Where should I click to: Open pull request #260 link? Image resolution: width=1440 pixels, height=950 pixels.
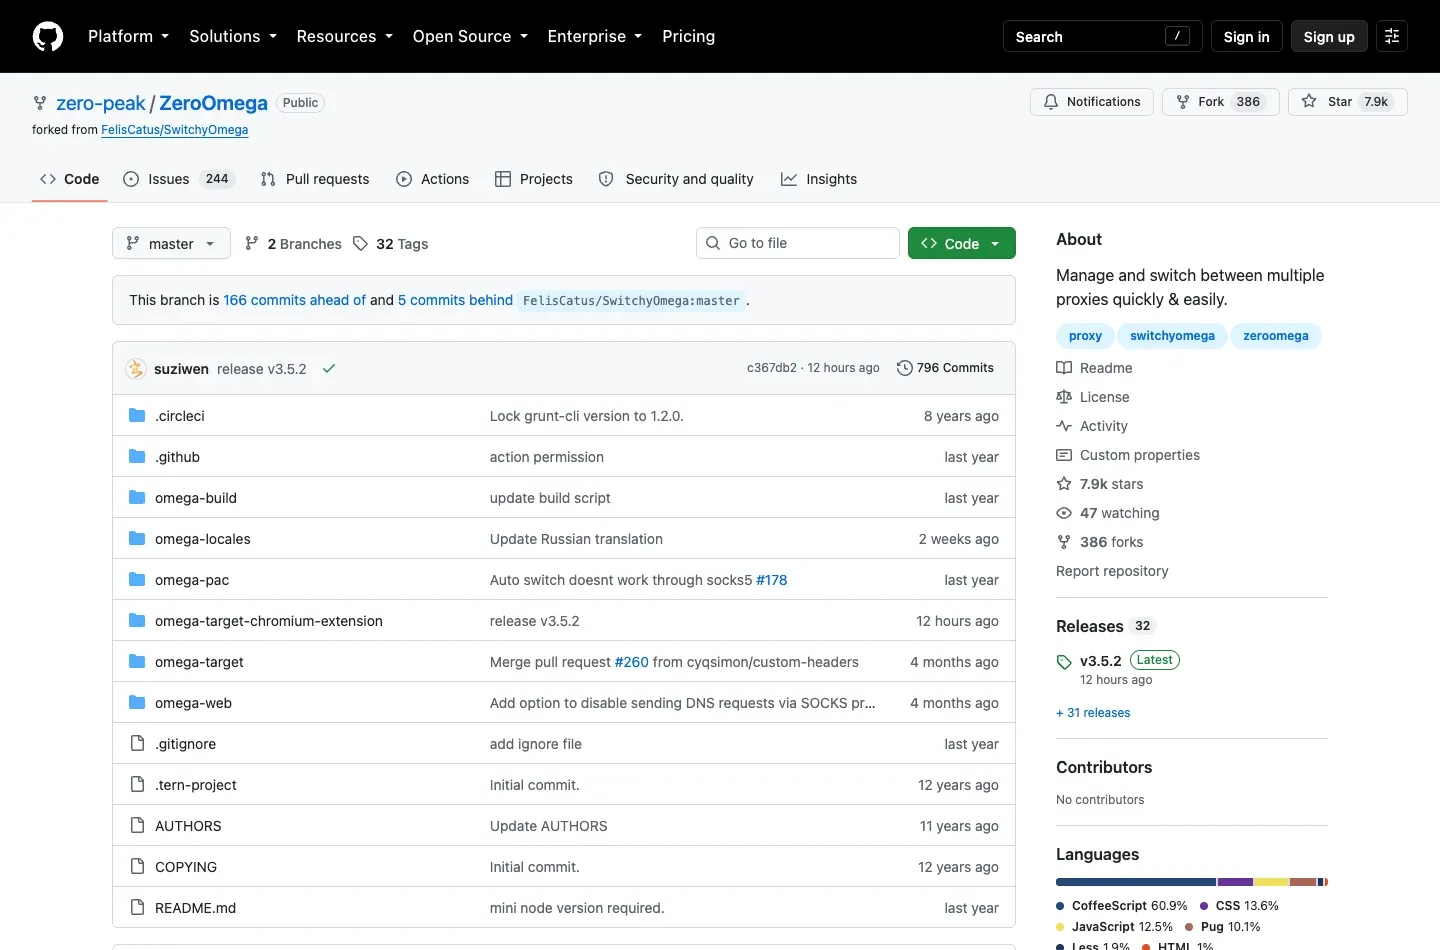631,662
